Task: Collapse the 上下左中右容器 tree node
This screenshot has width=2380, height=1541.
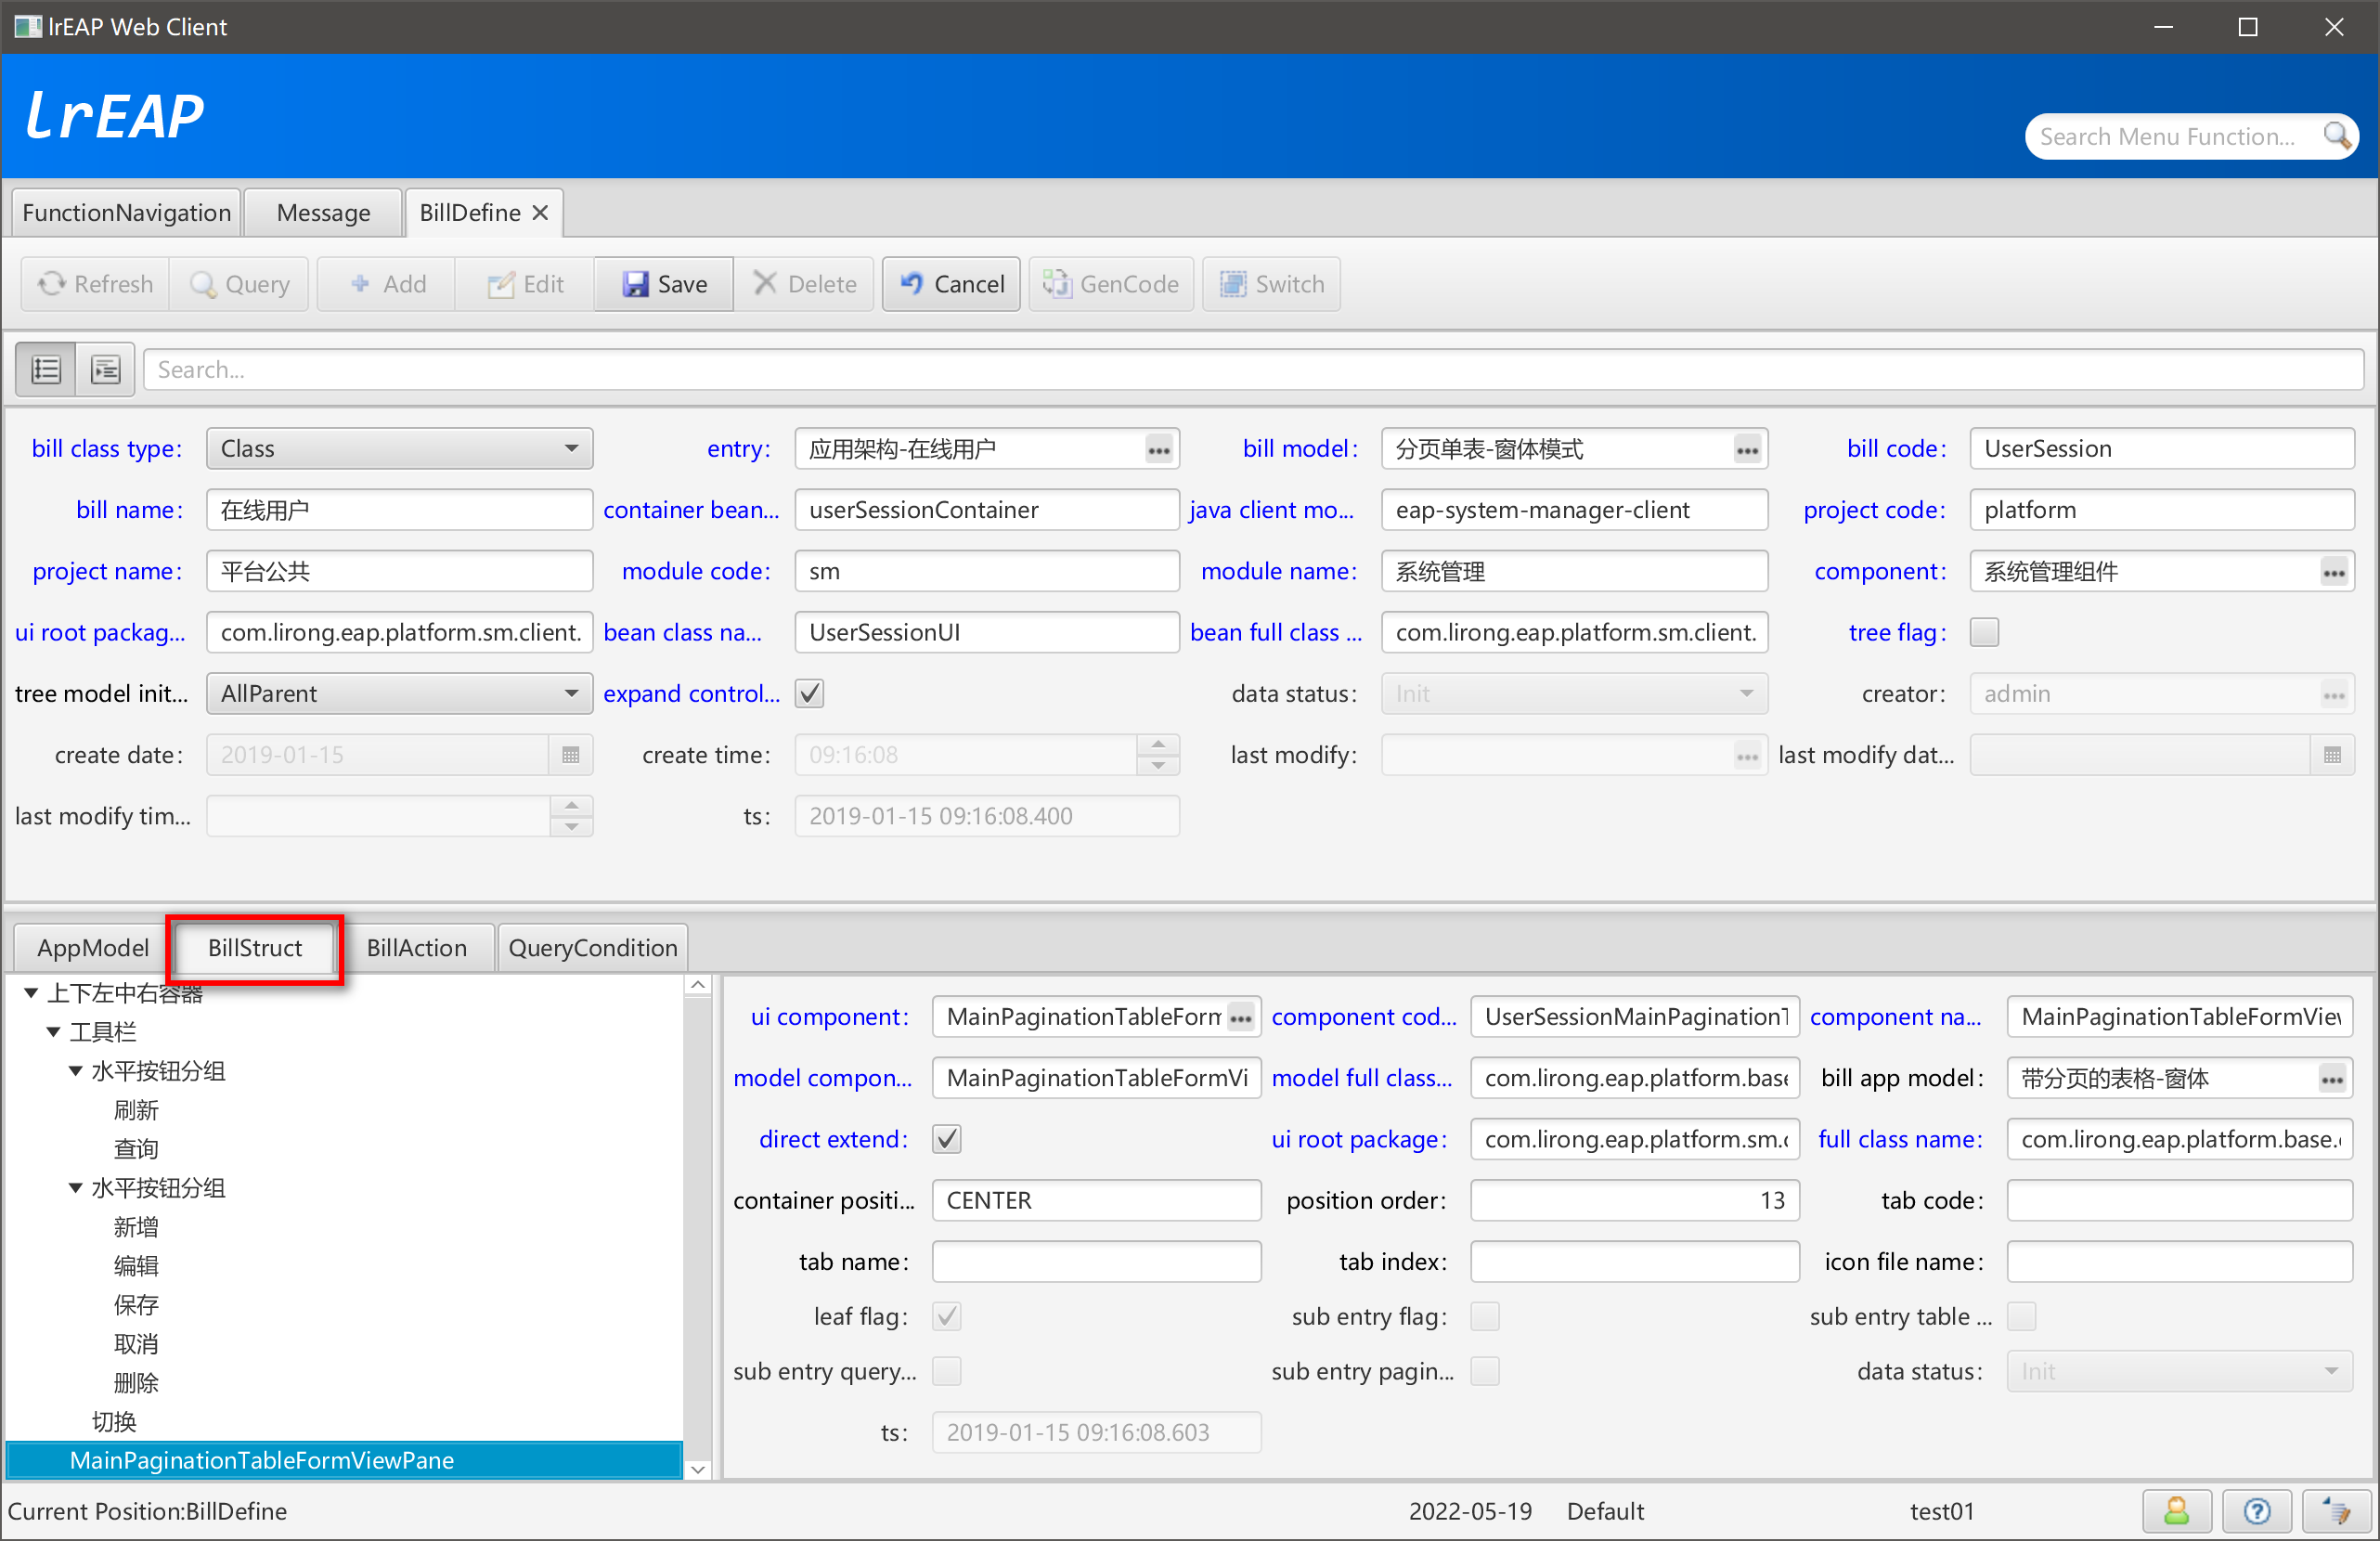Action: 31,993
